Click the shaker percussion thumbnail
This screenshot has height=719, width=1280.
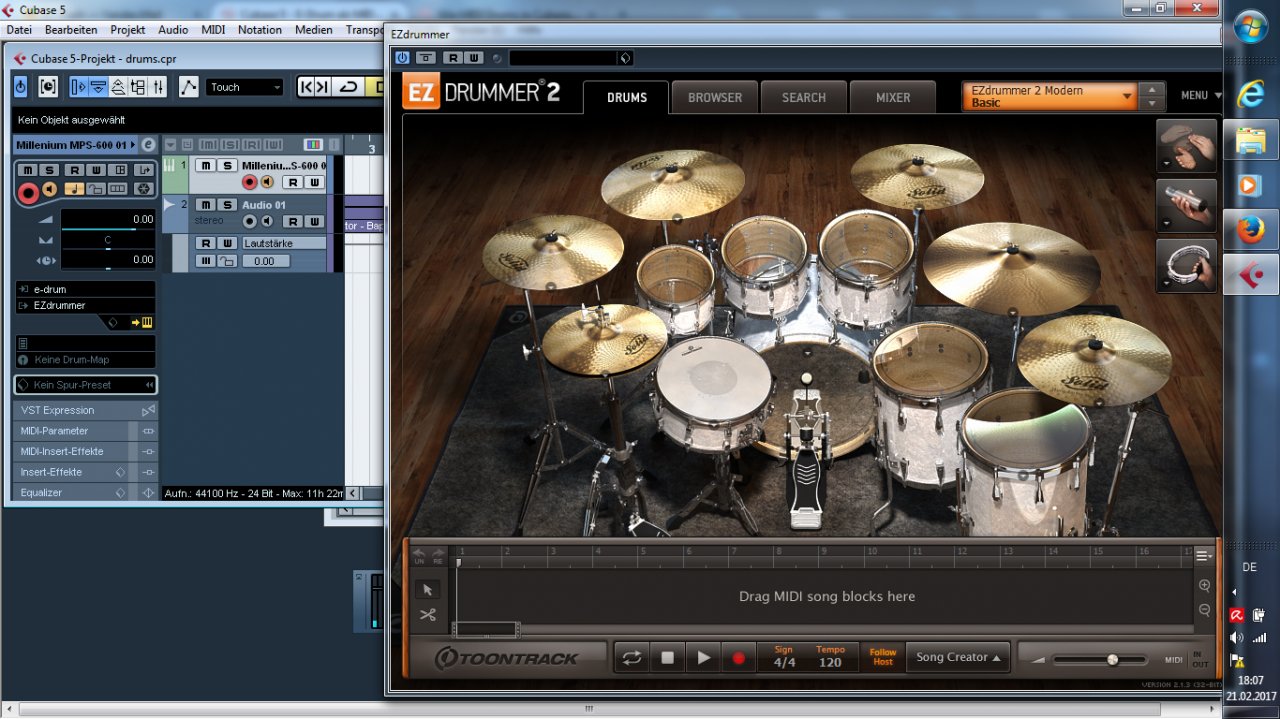pyautogui.click(x=1187, y=206)
